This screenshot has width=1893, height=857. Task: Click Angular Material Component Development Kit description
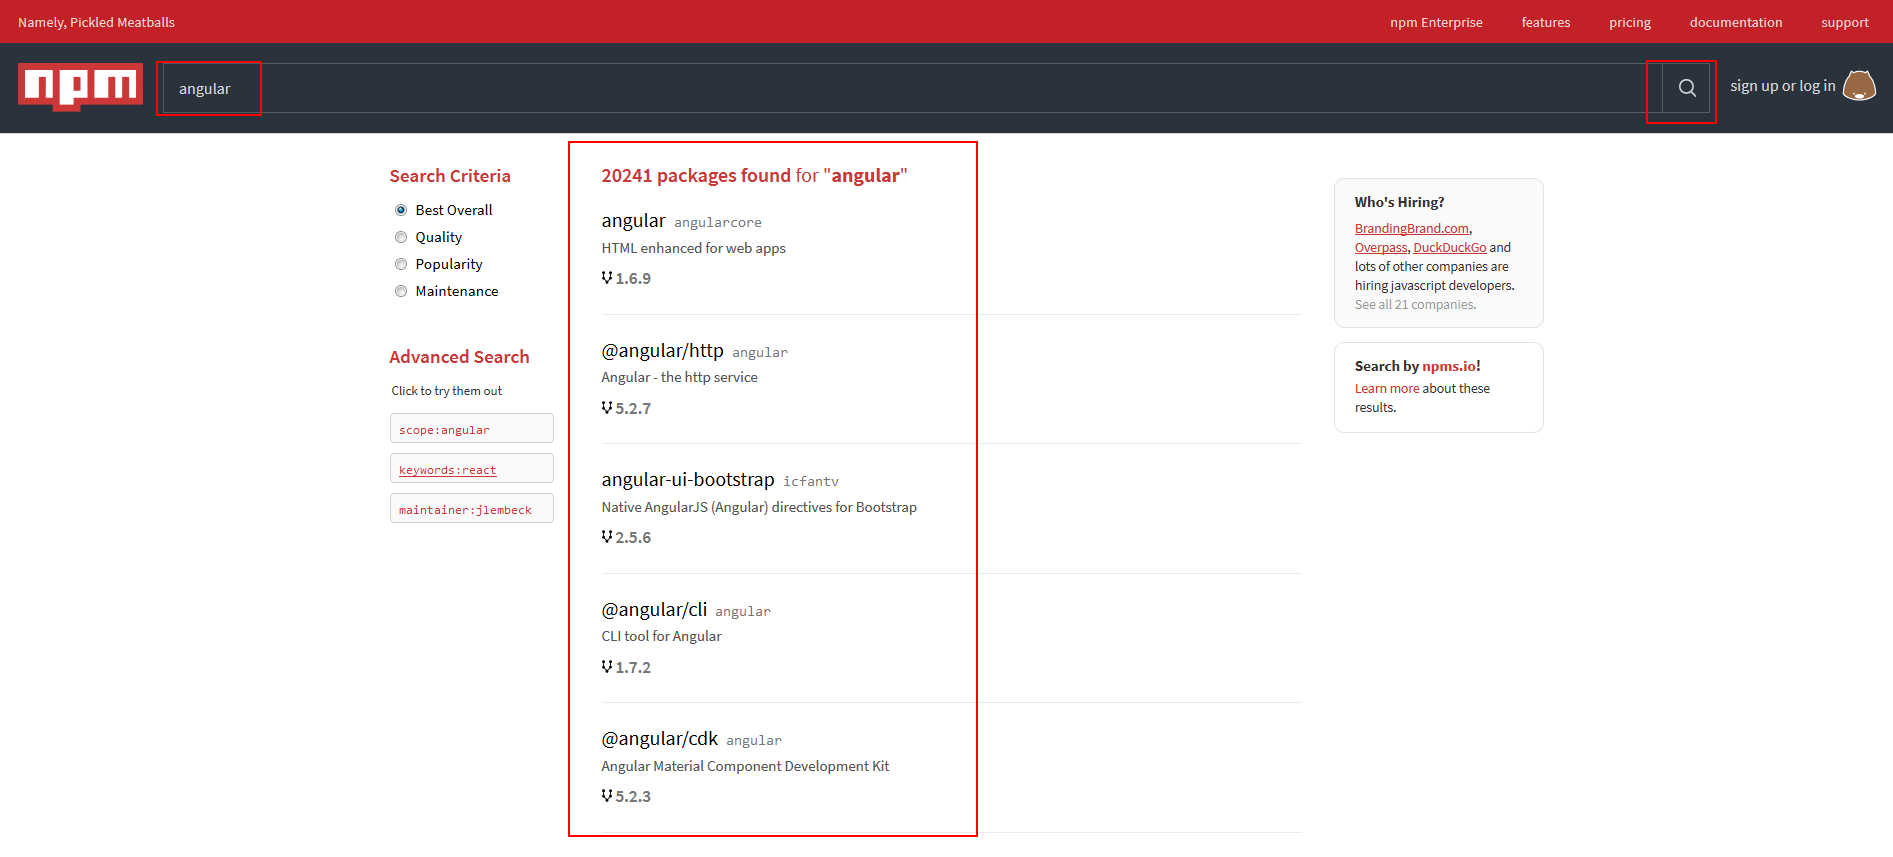tap(745, 766)
